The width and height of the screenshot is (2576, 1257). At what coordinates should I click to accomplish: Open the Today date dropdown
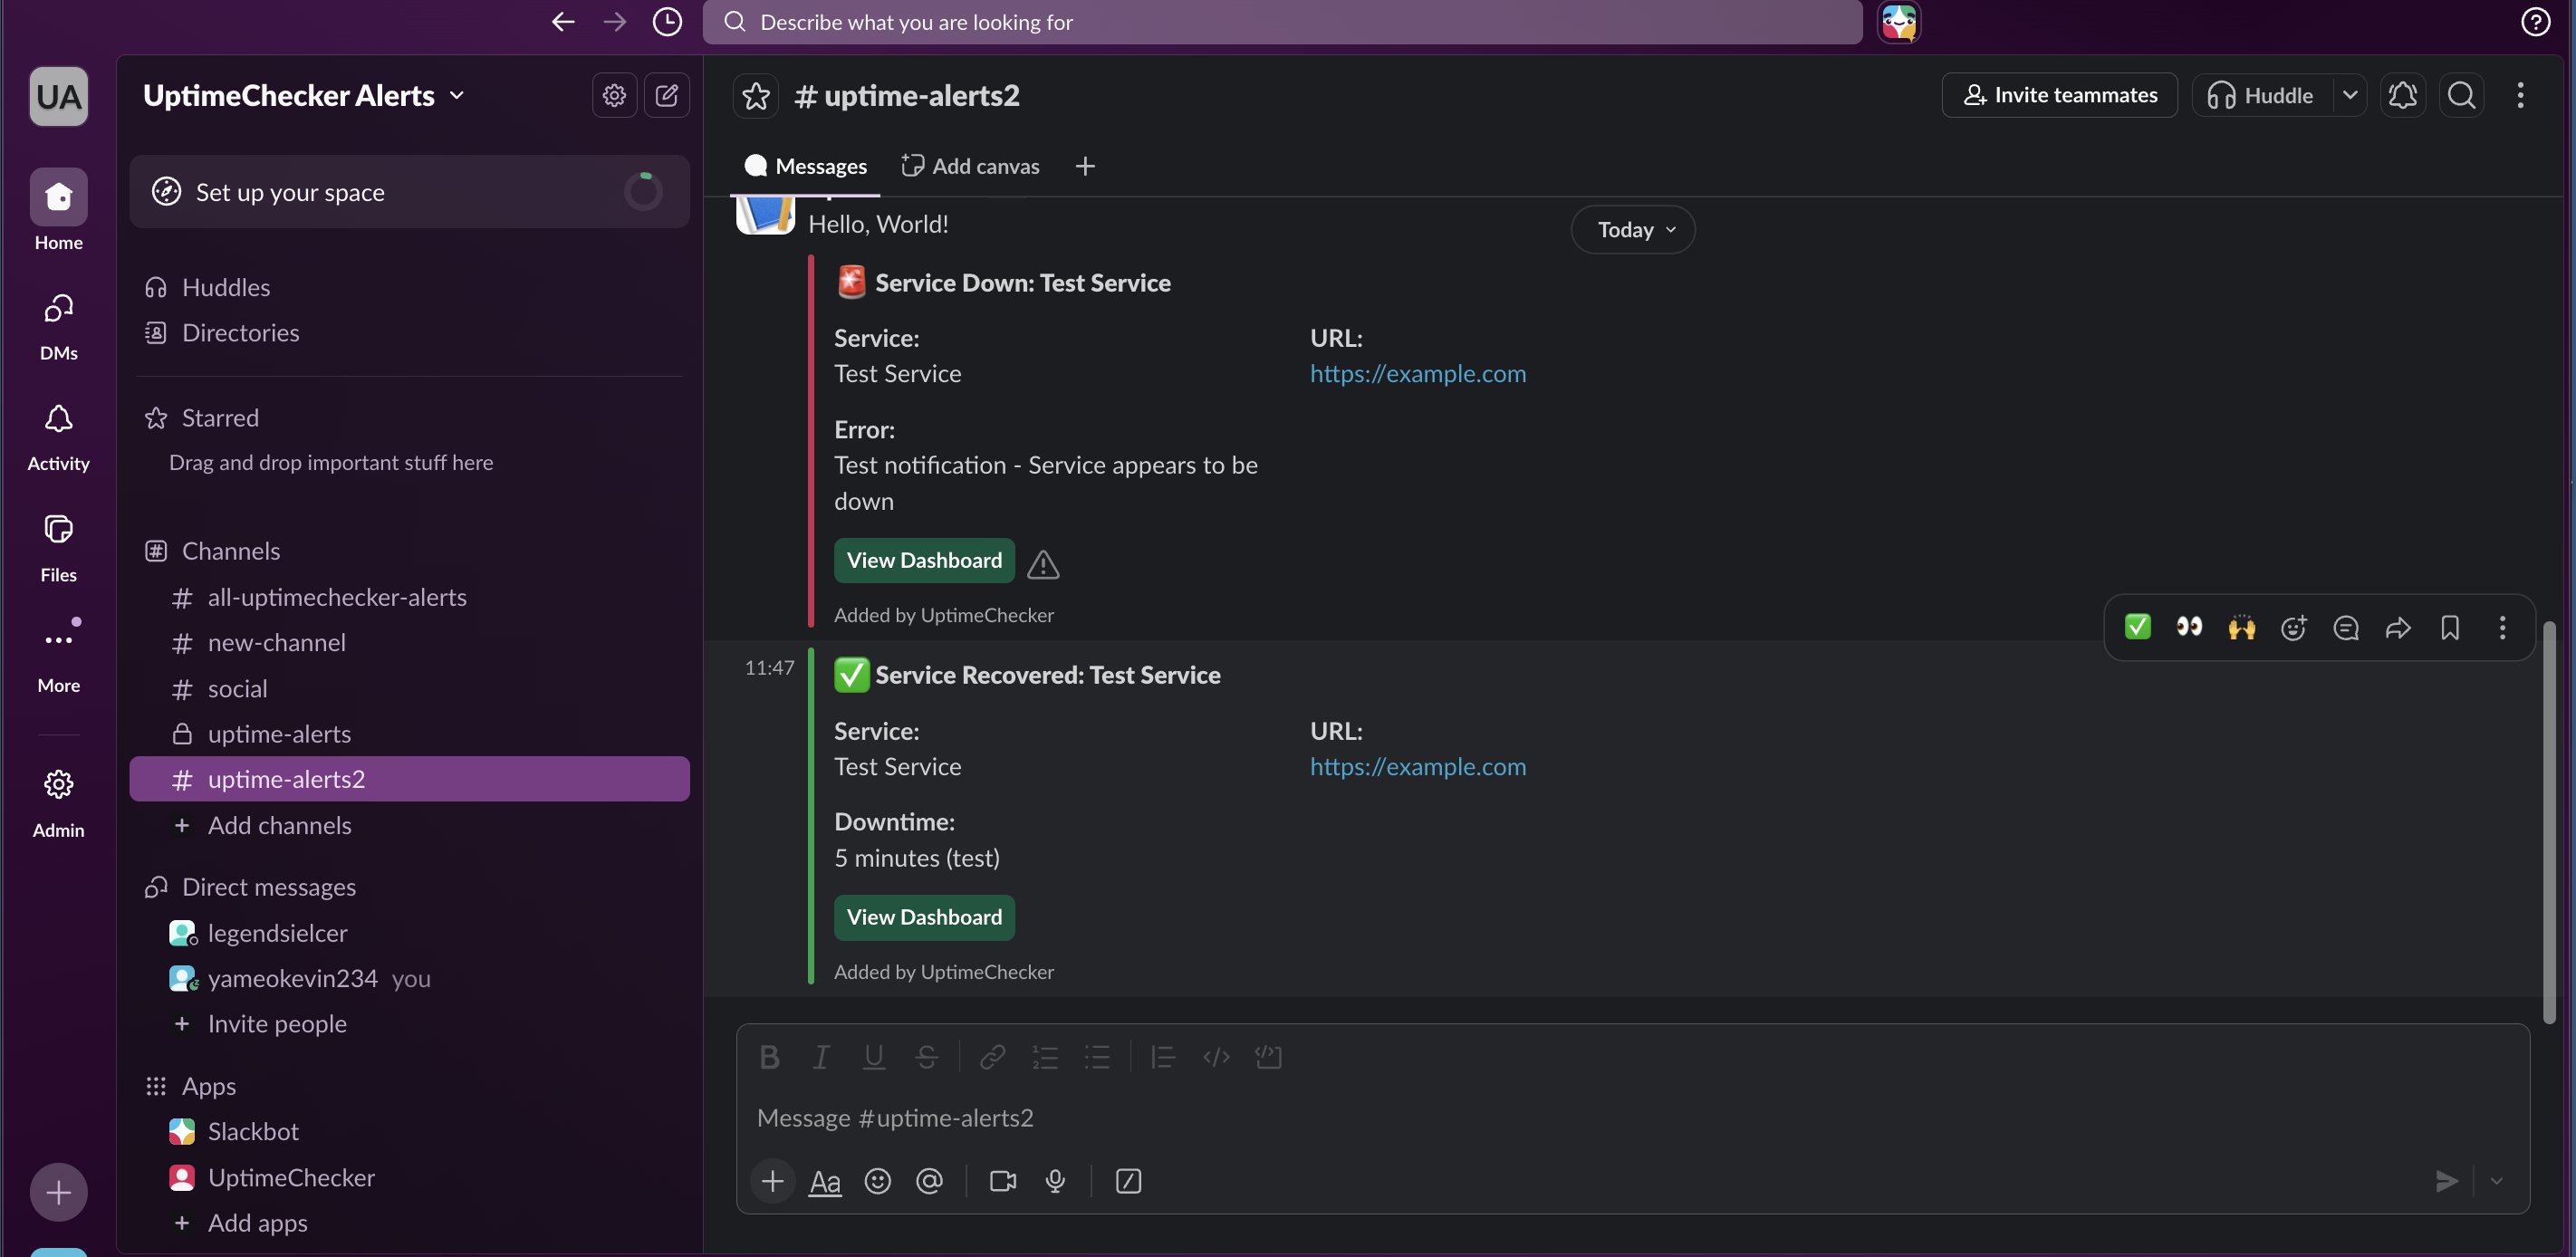click(x=1633, y=230)
